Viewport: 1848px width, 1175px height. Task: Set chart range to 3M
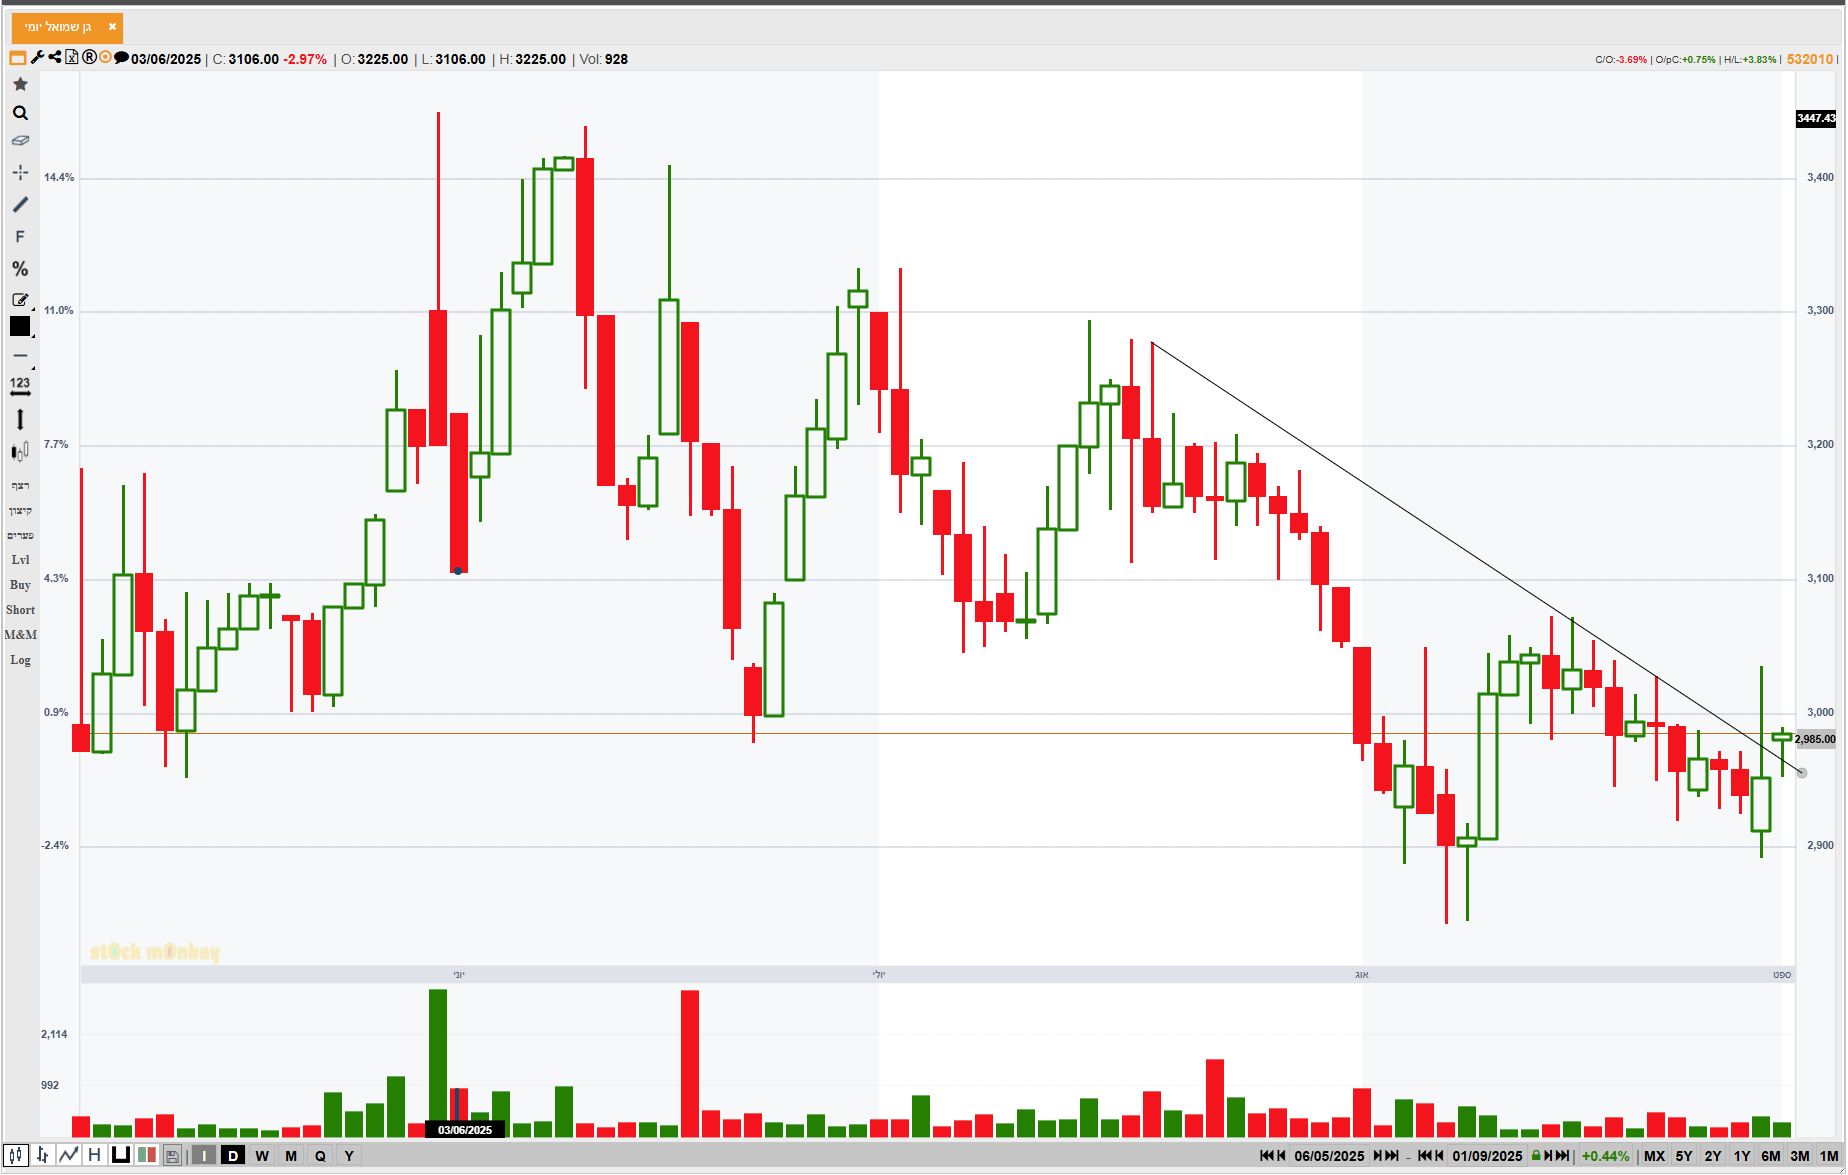tap(1800, 1156)
